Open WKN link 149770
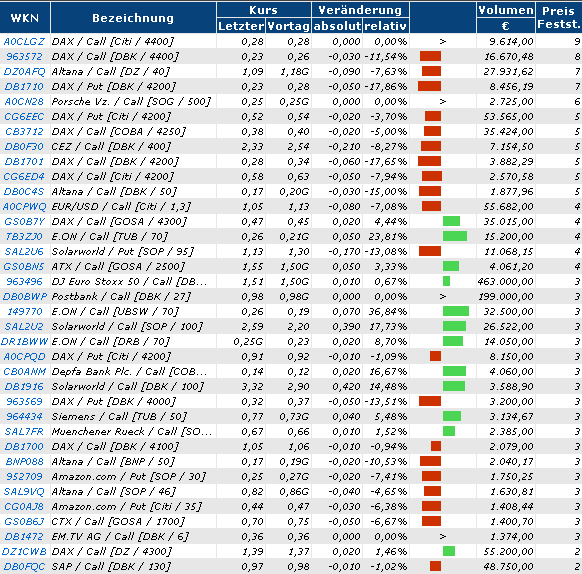 24,312
